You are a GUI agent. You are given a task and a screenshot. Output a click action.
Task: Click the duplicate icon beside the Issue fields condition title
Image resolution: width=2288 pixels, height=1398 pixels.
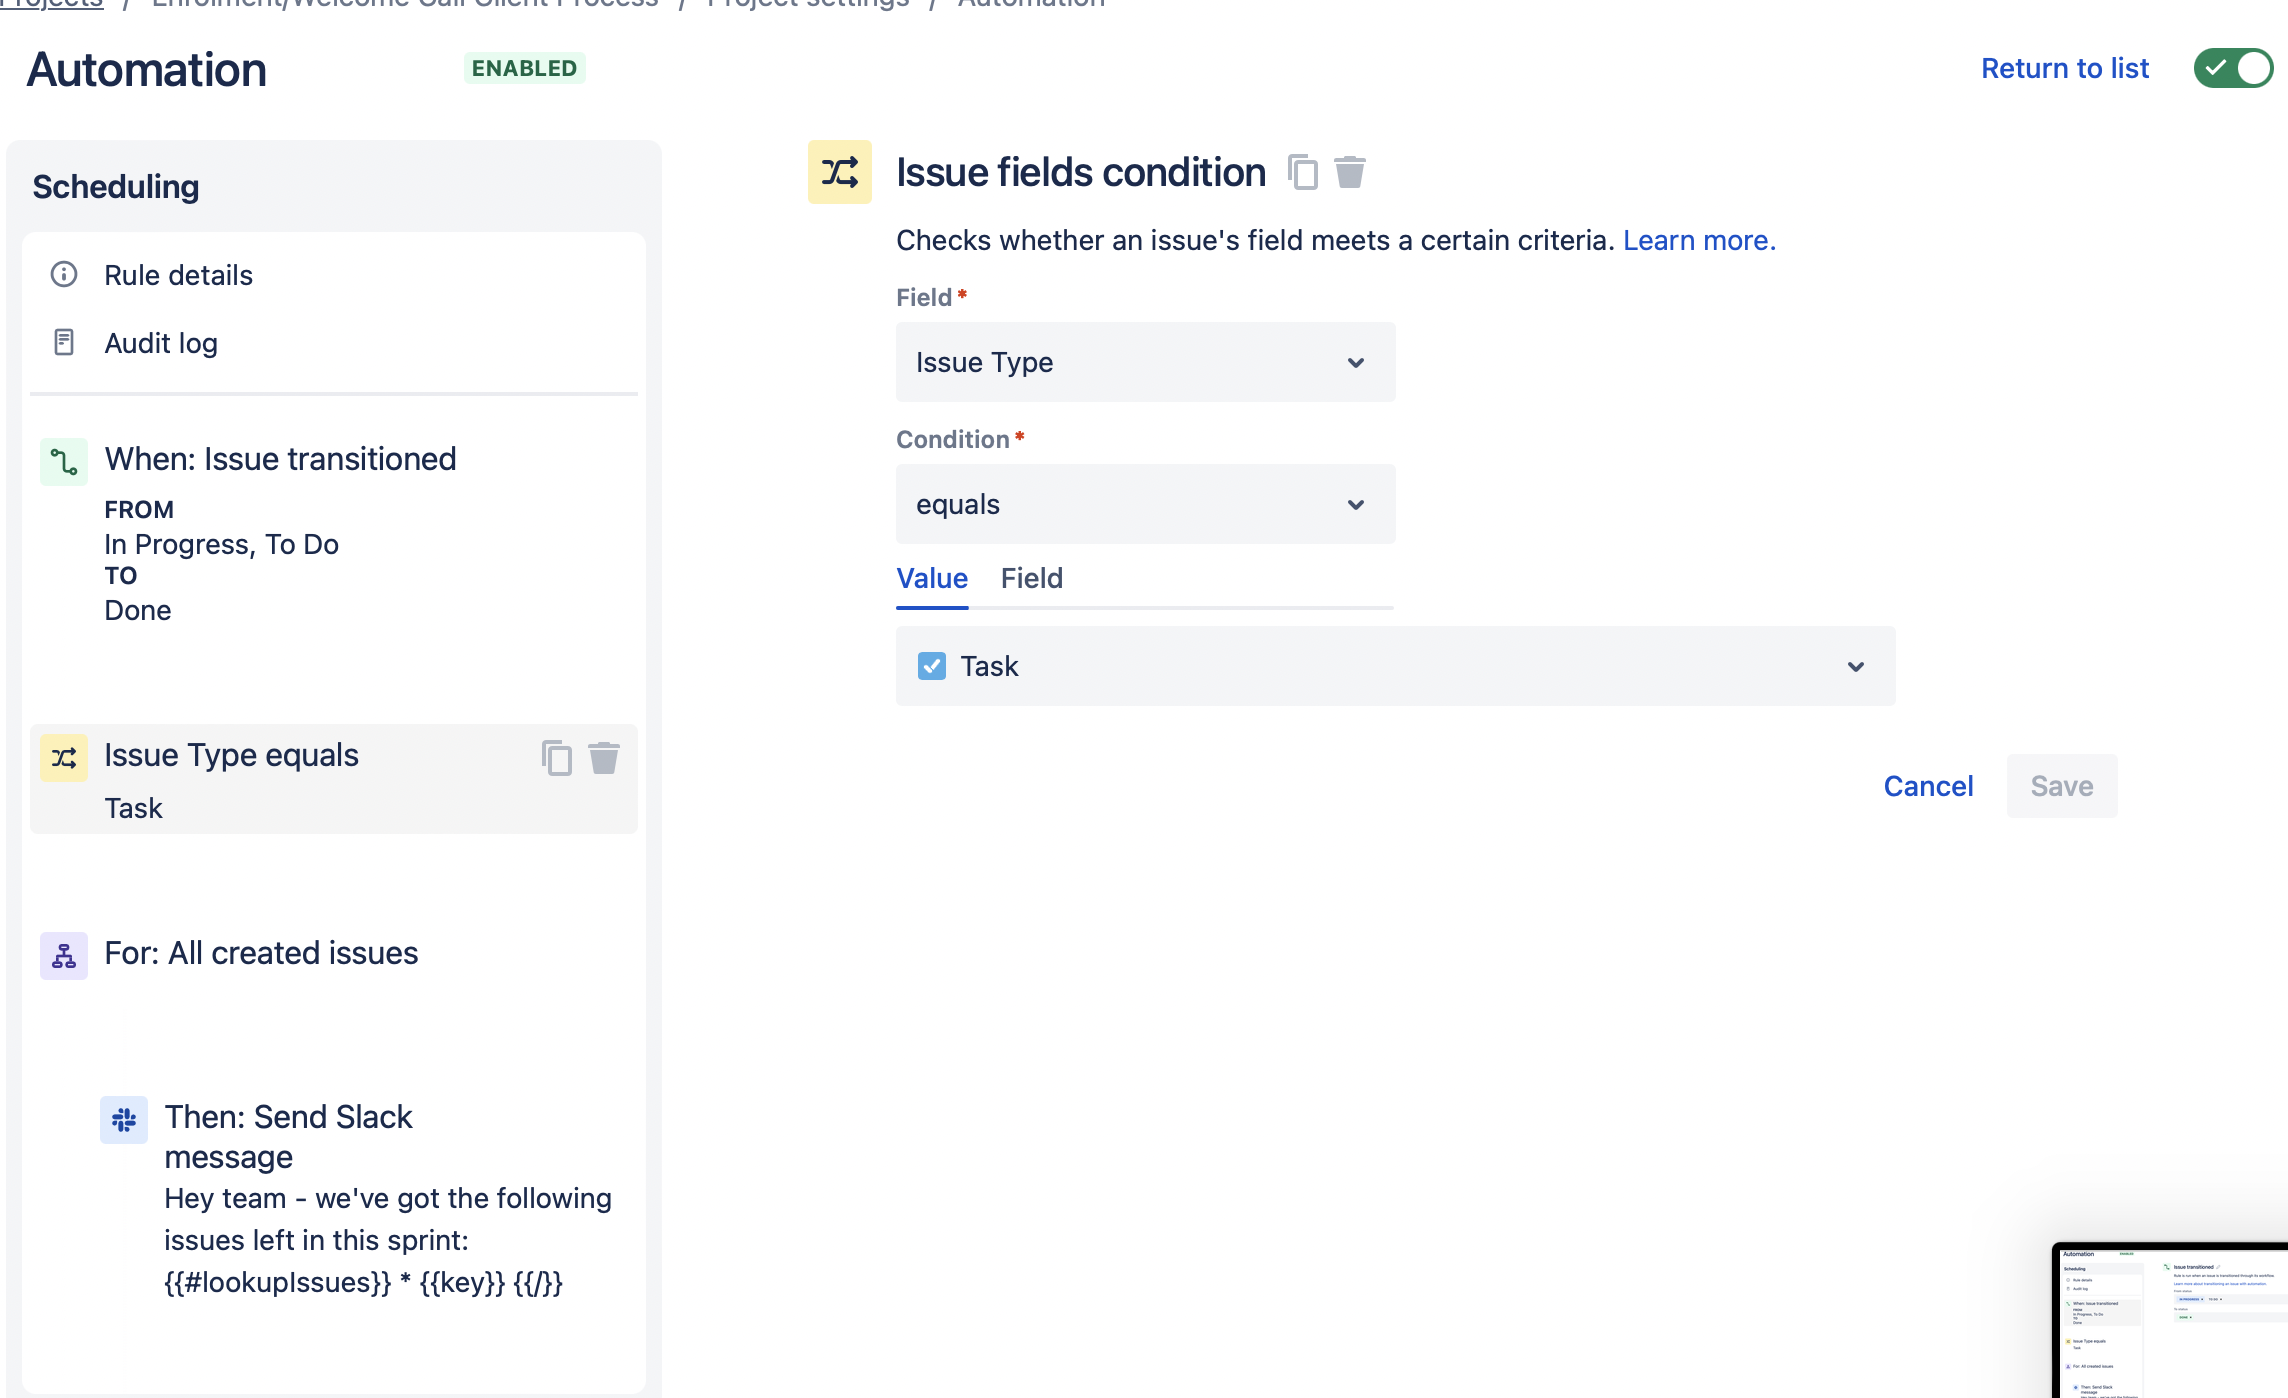(x=1302, y=172)
